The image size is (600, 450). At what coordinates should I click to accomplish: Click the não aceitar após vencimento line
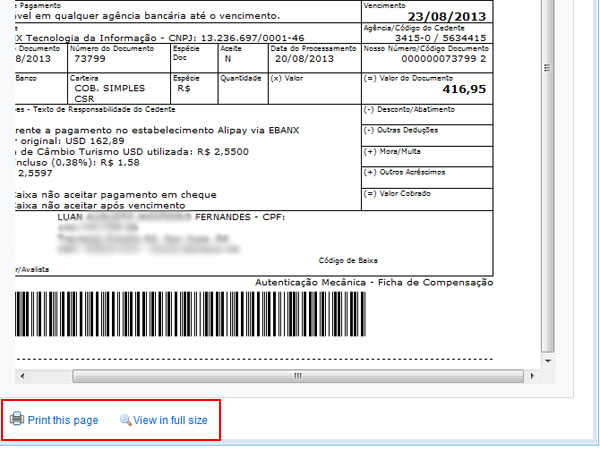(x=100, y=205)
